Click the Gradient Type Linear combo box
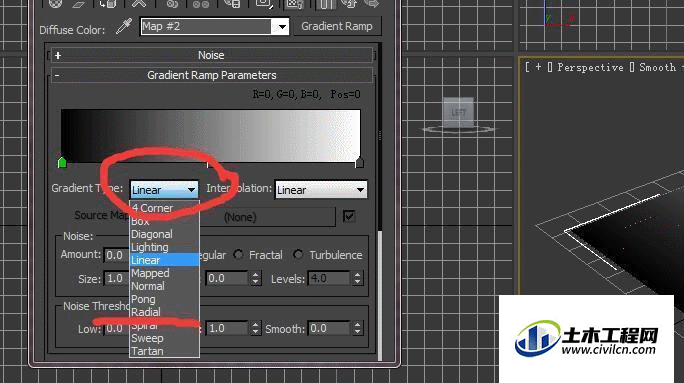The image size is (684, 383). pos(164,190)
